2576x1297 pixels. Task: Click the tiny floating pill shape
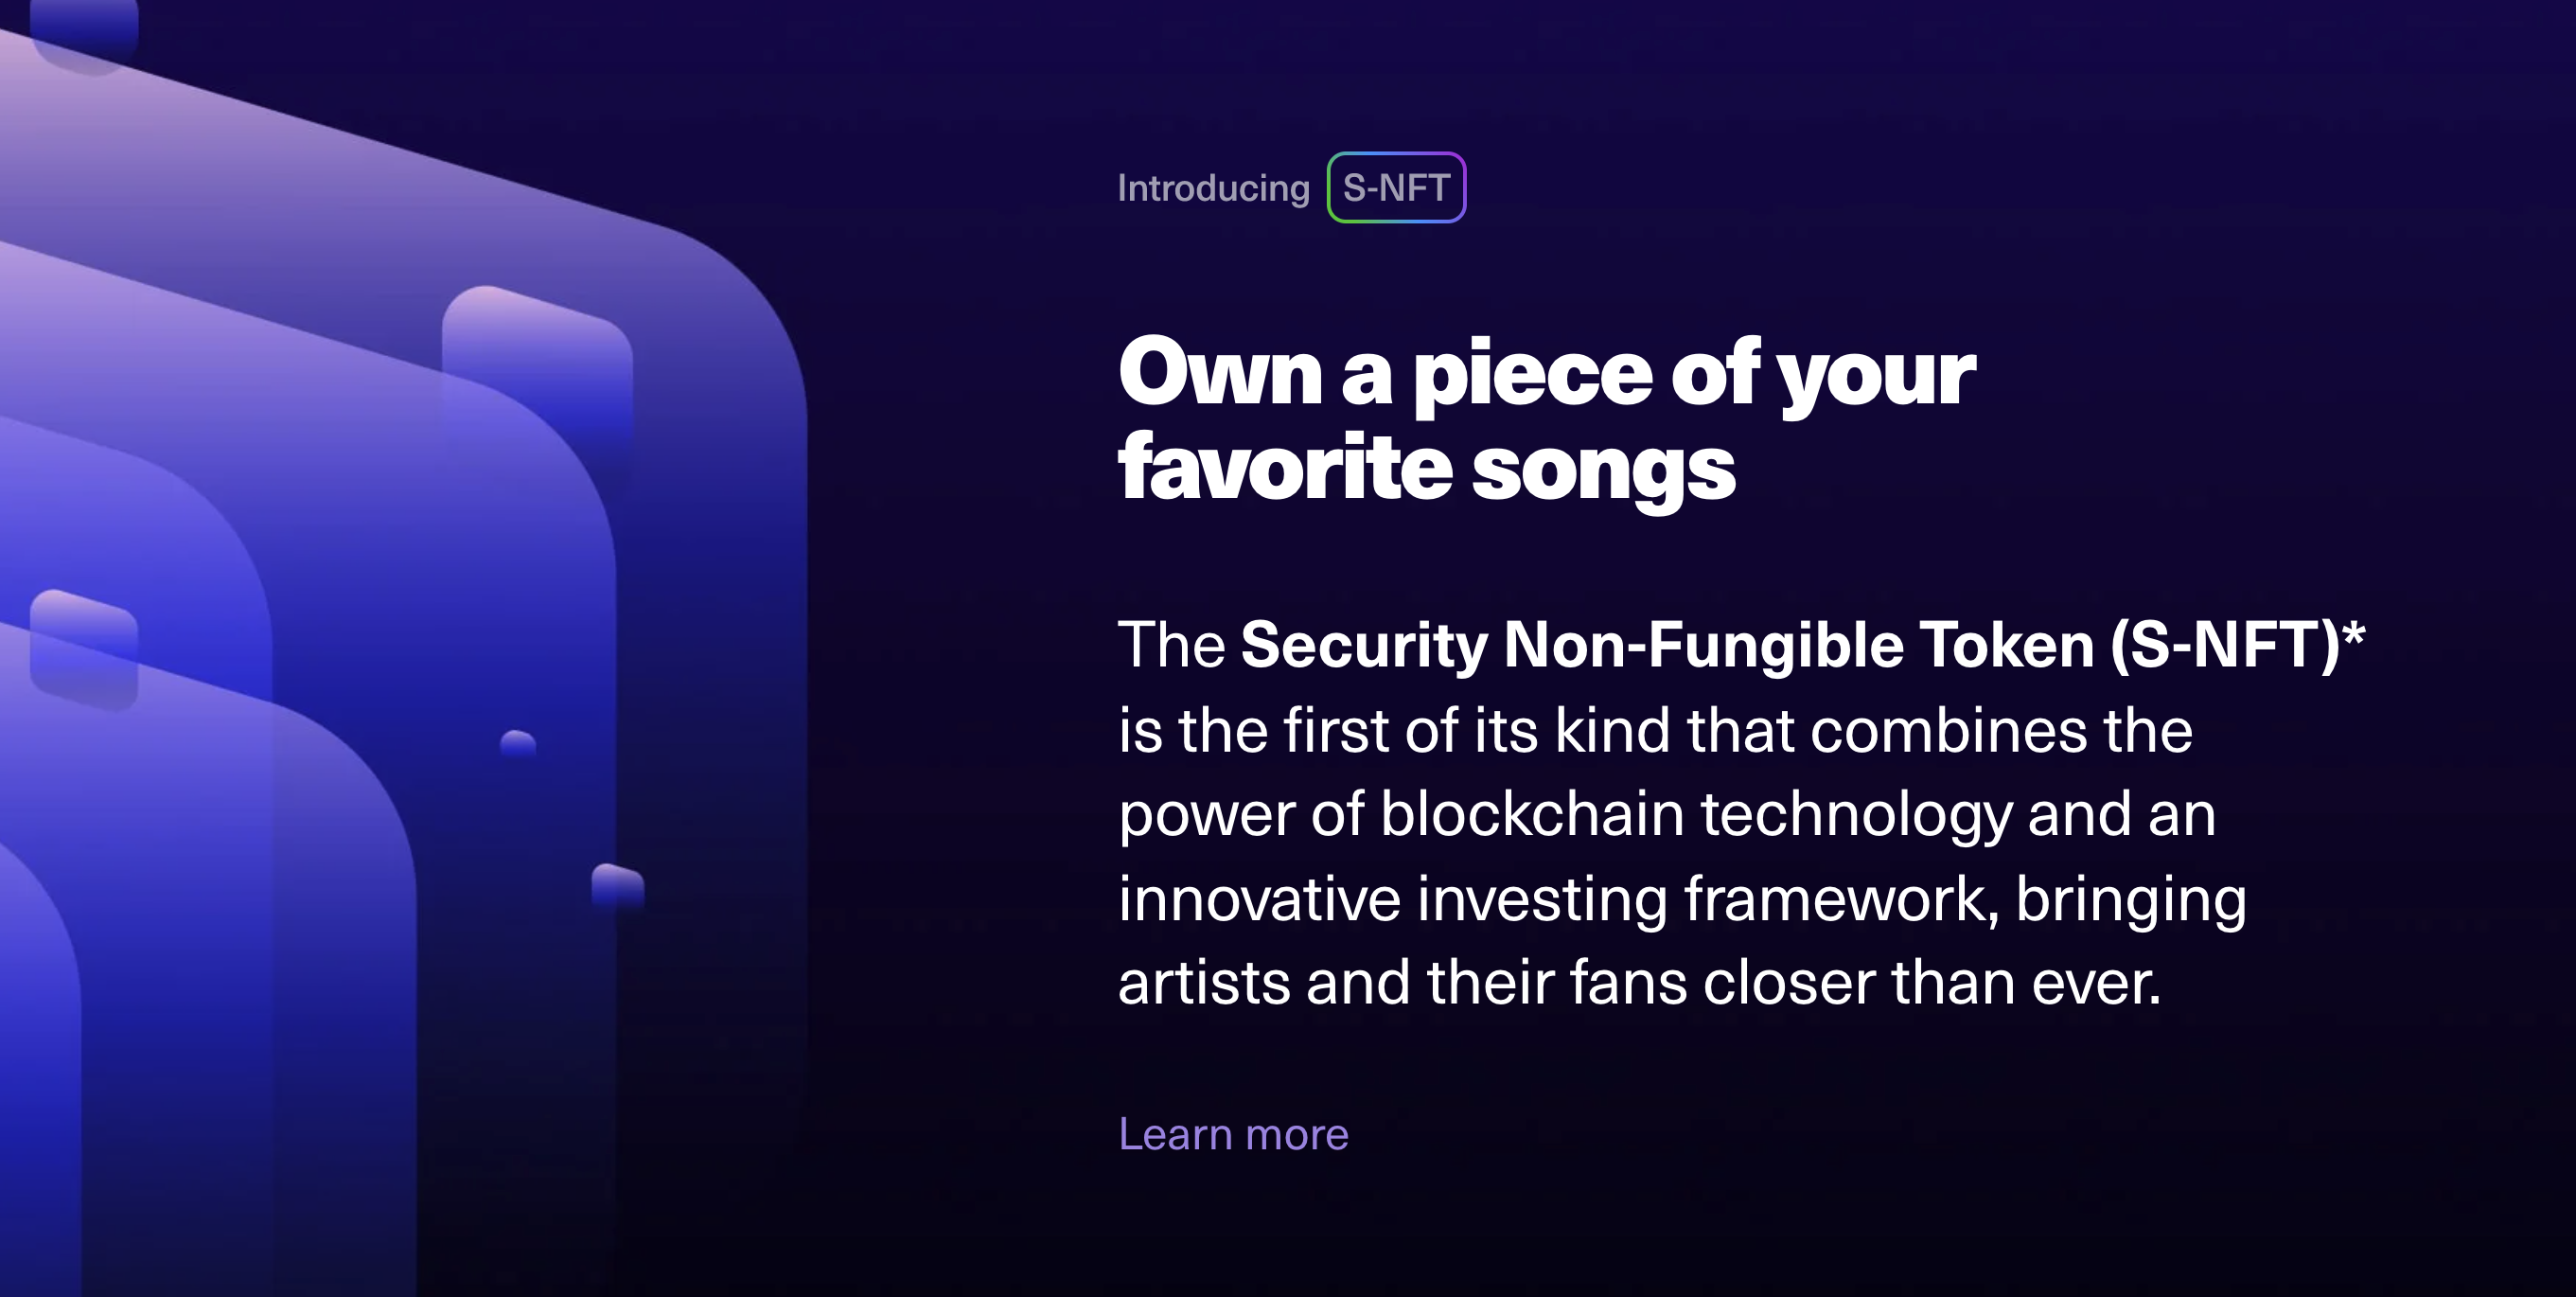[x=518, y=743]
